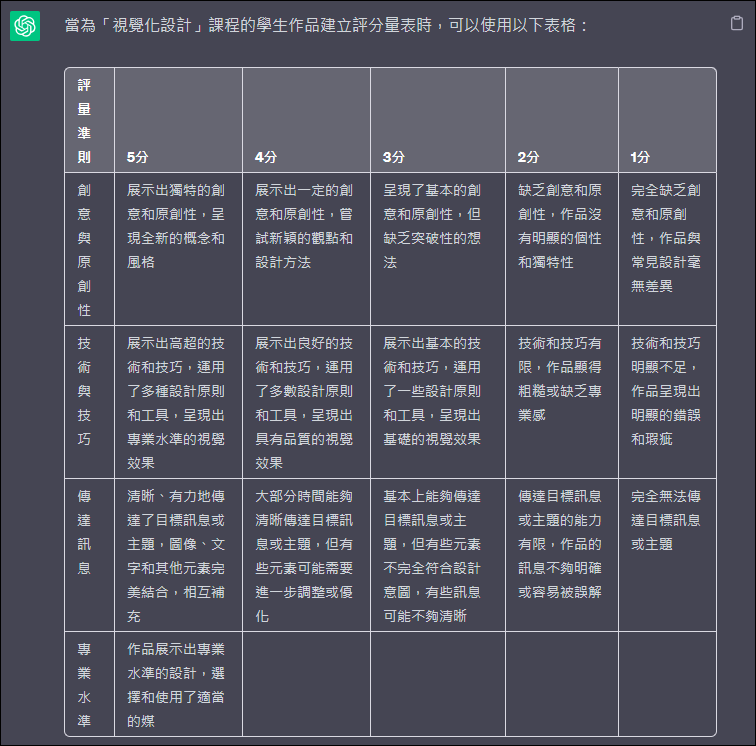This screenshot has width=756, height=746.
Task: Select the 評量準則 header cell
Action: (90, 120)
